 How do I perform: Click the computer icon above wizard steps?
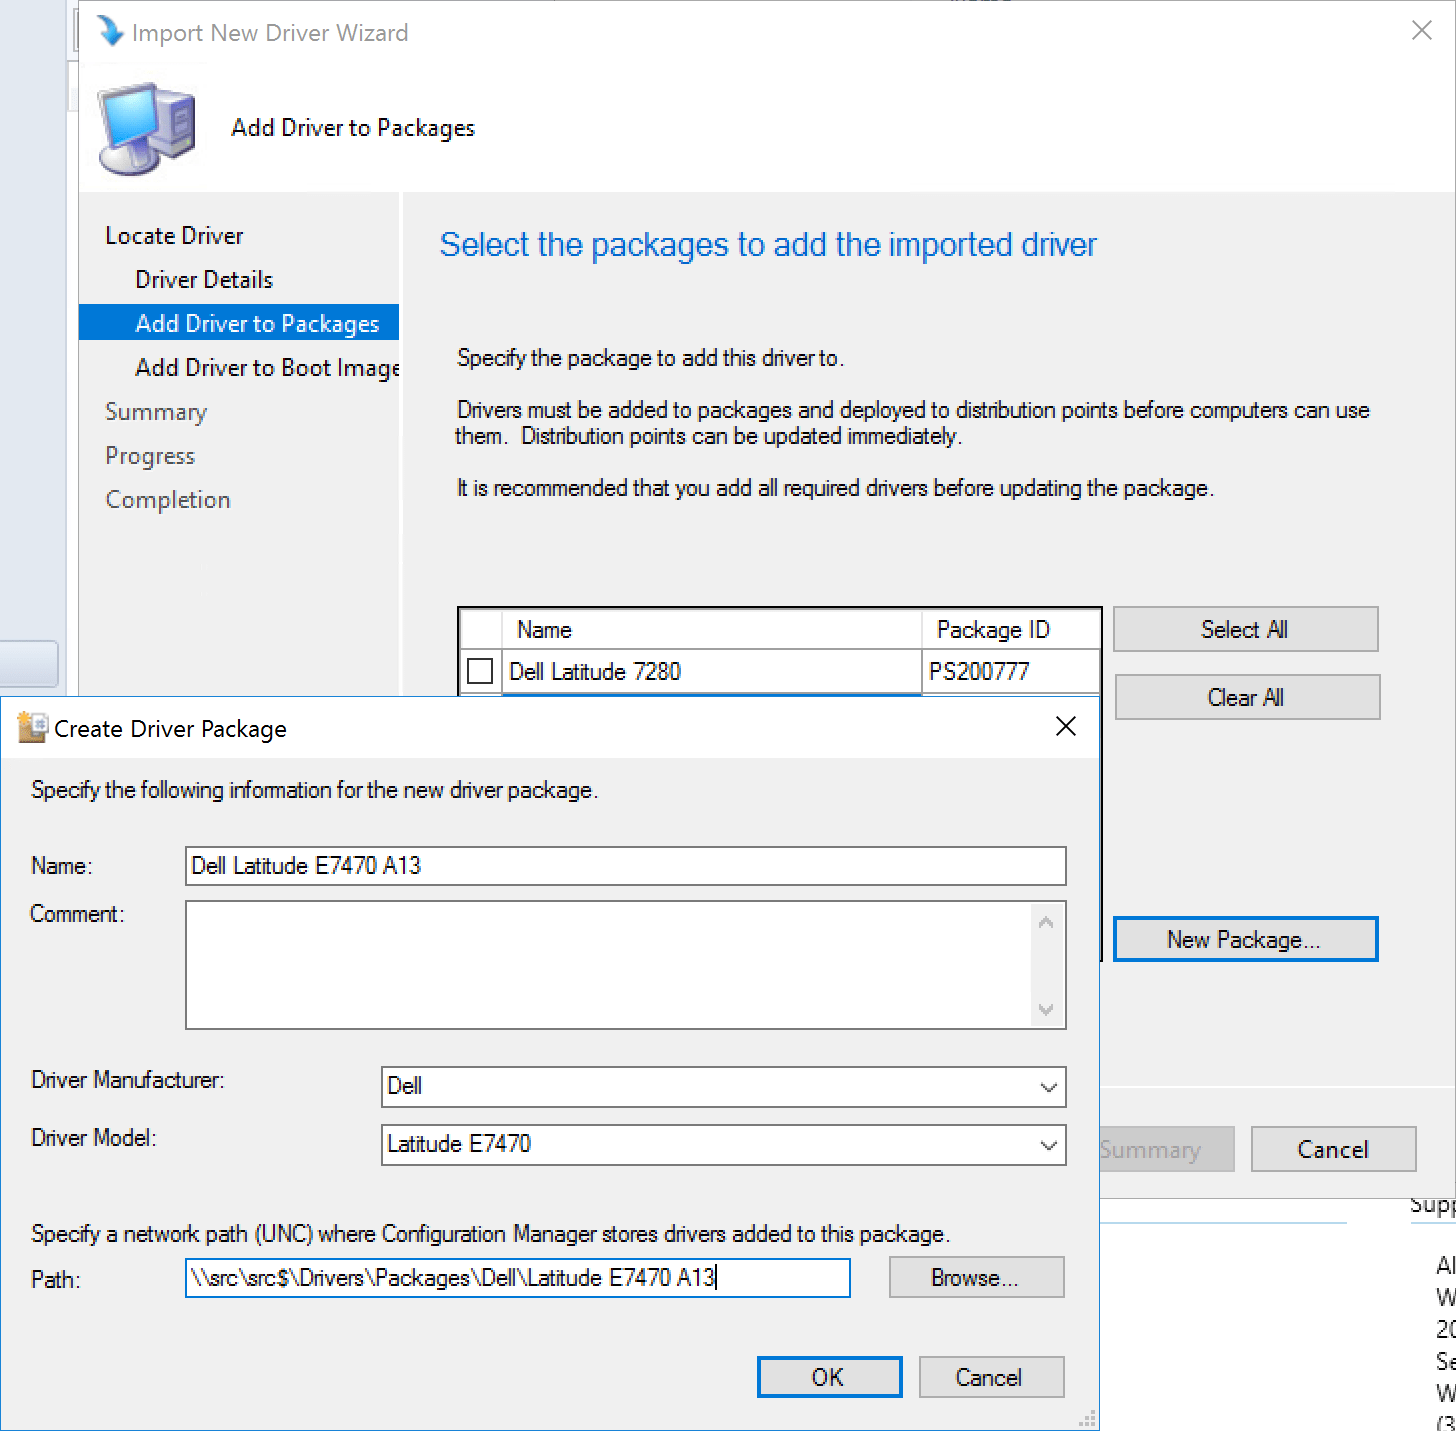(x=145, y=128)
